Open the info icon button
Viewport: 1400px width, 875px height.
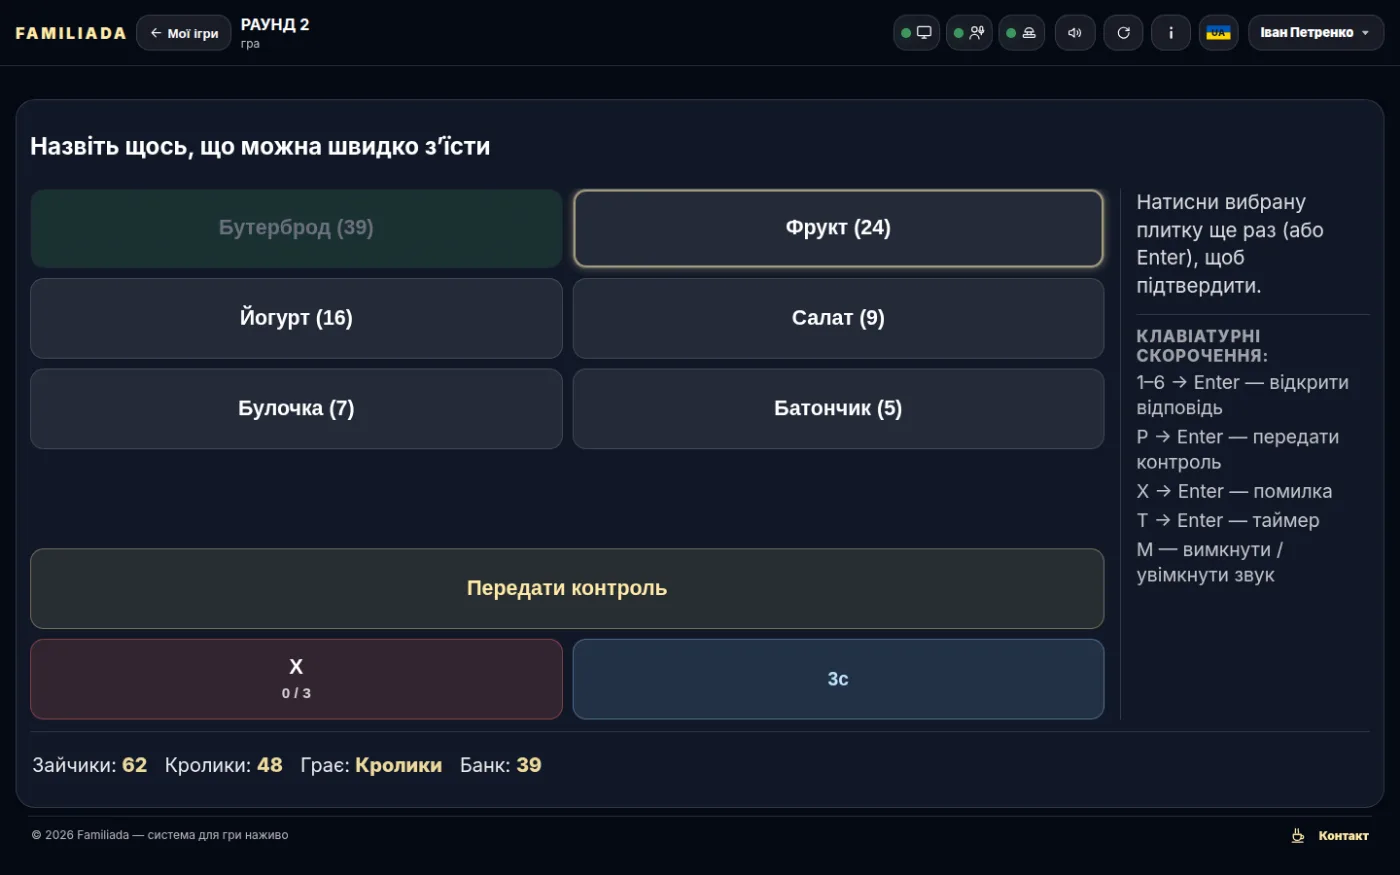click(1171, 33)
